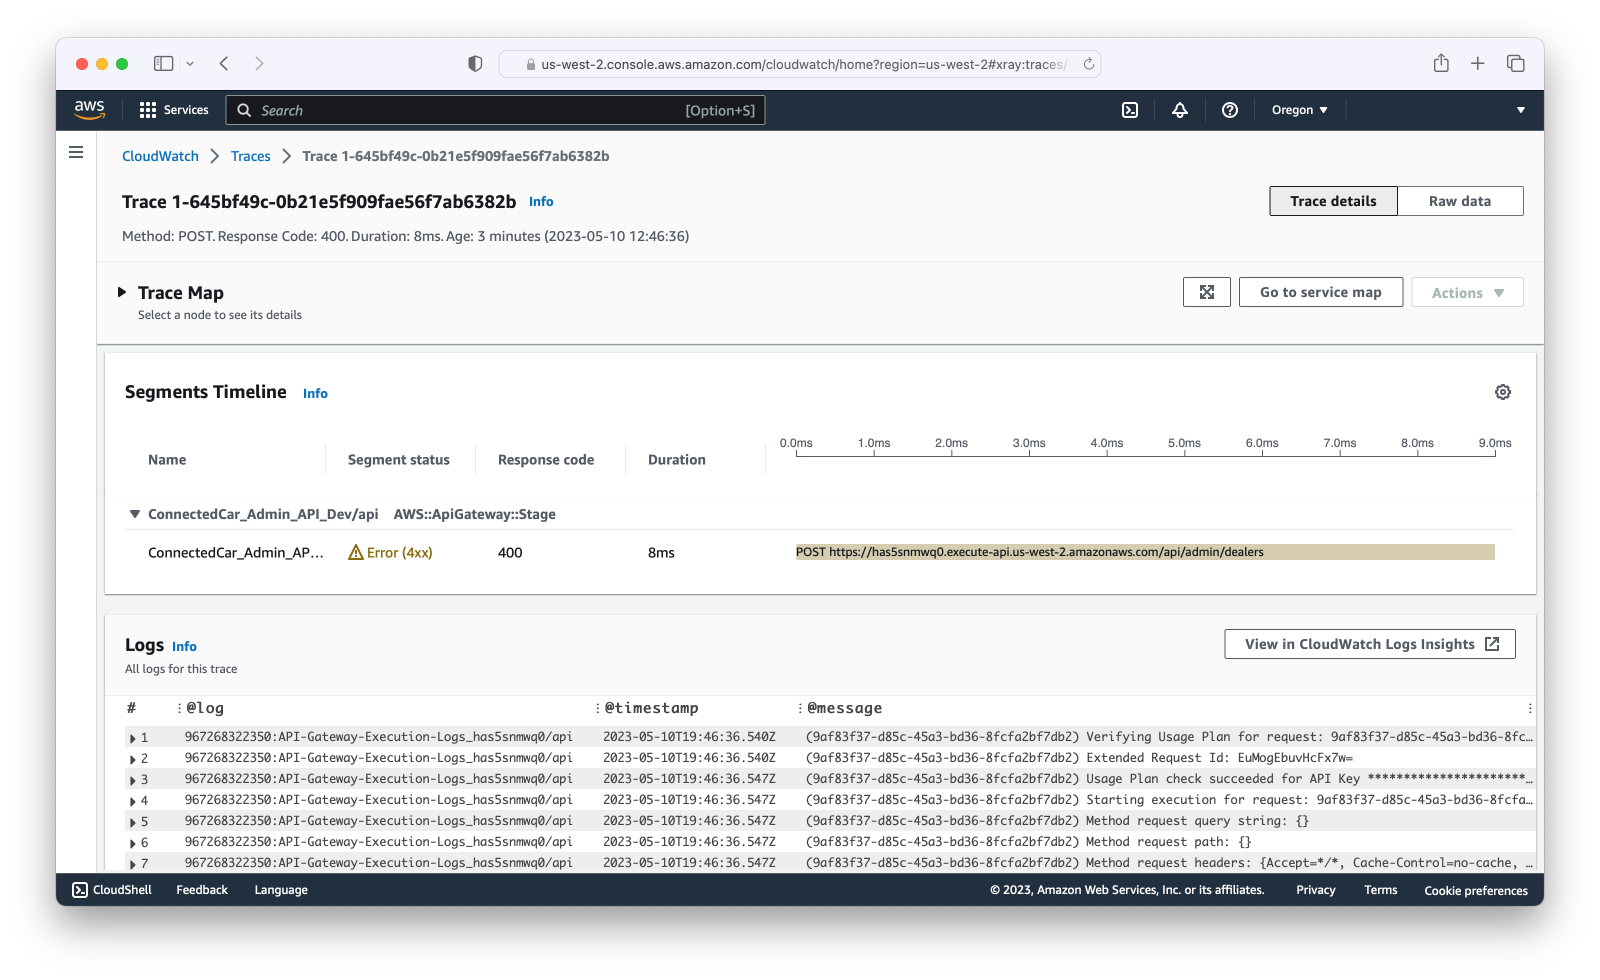
Task: Open the notifications bell
Action: (1180, 110)
